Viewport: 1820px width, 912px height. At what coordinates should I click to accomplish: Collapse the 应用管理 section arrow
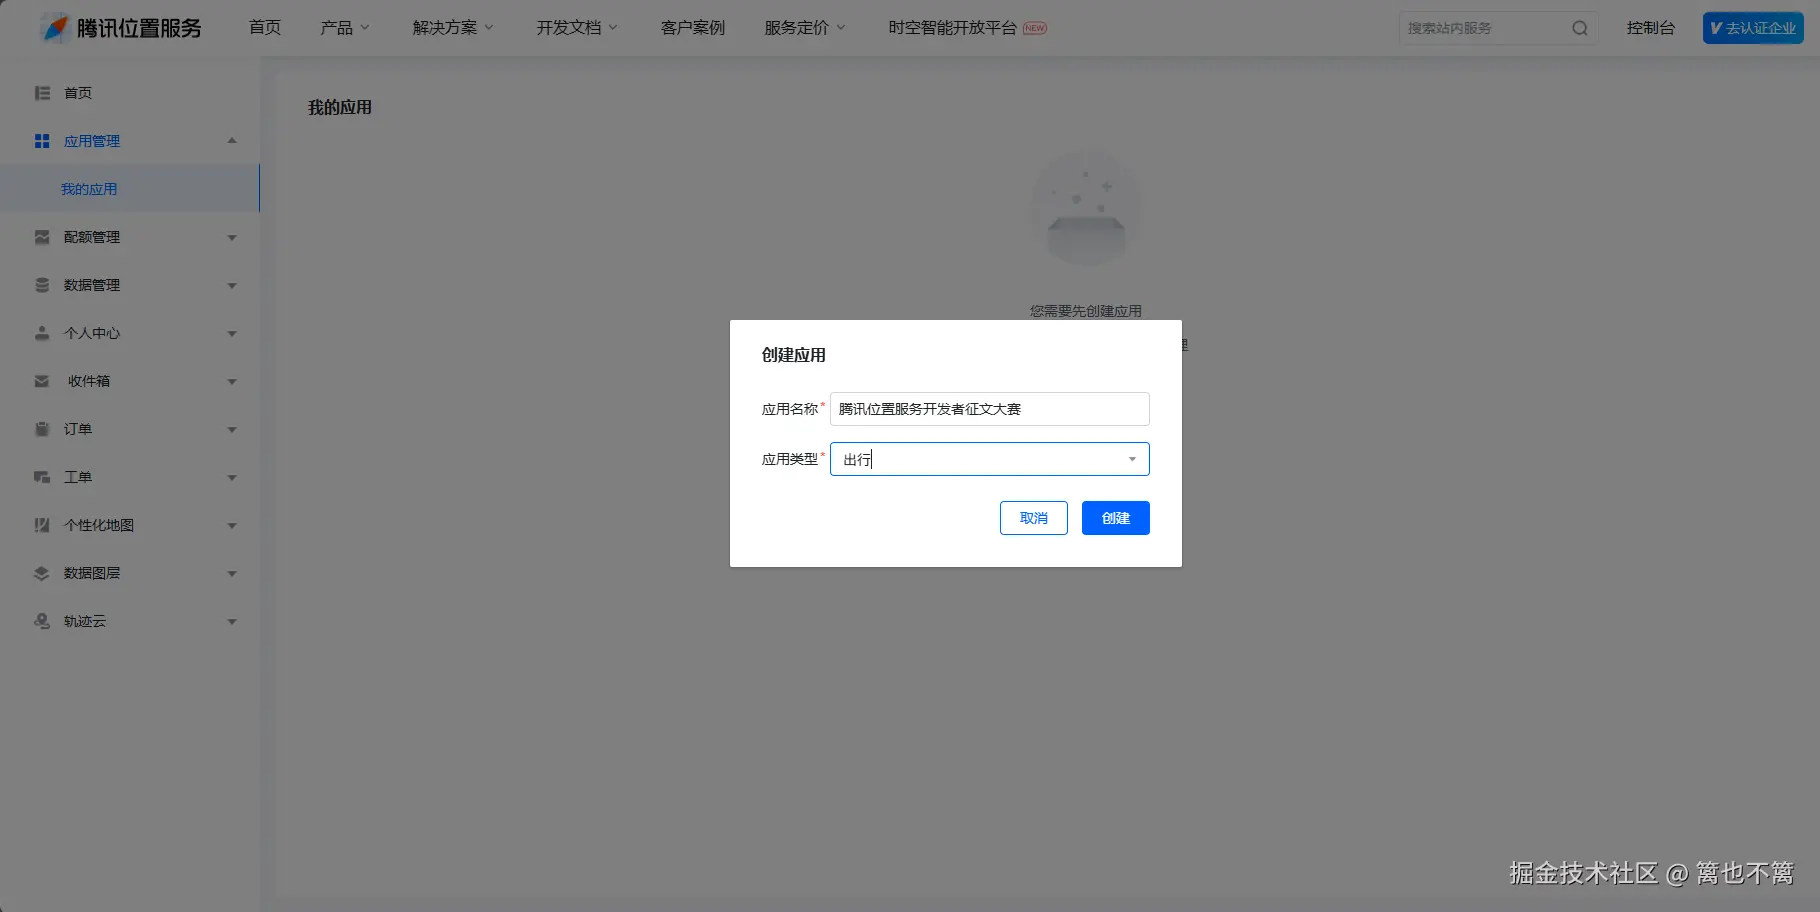pos(232,141)
